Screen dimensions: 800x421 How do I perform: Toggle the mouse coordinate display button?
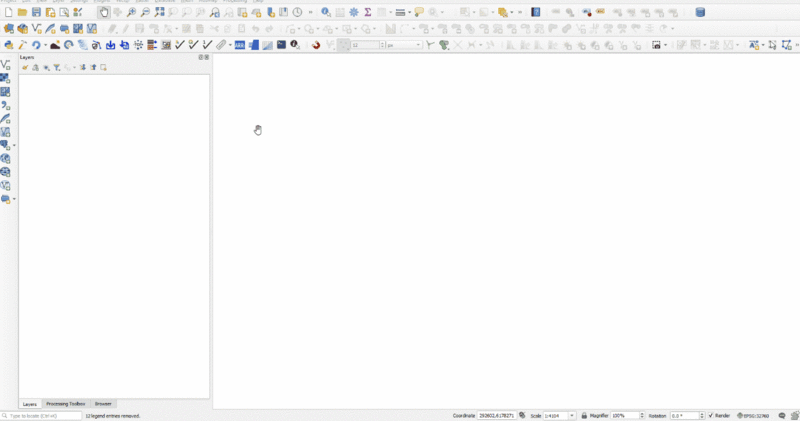point(522,415)
